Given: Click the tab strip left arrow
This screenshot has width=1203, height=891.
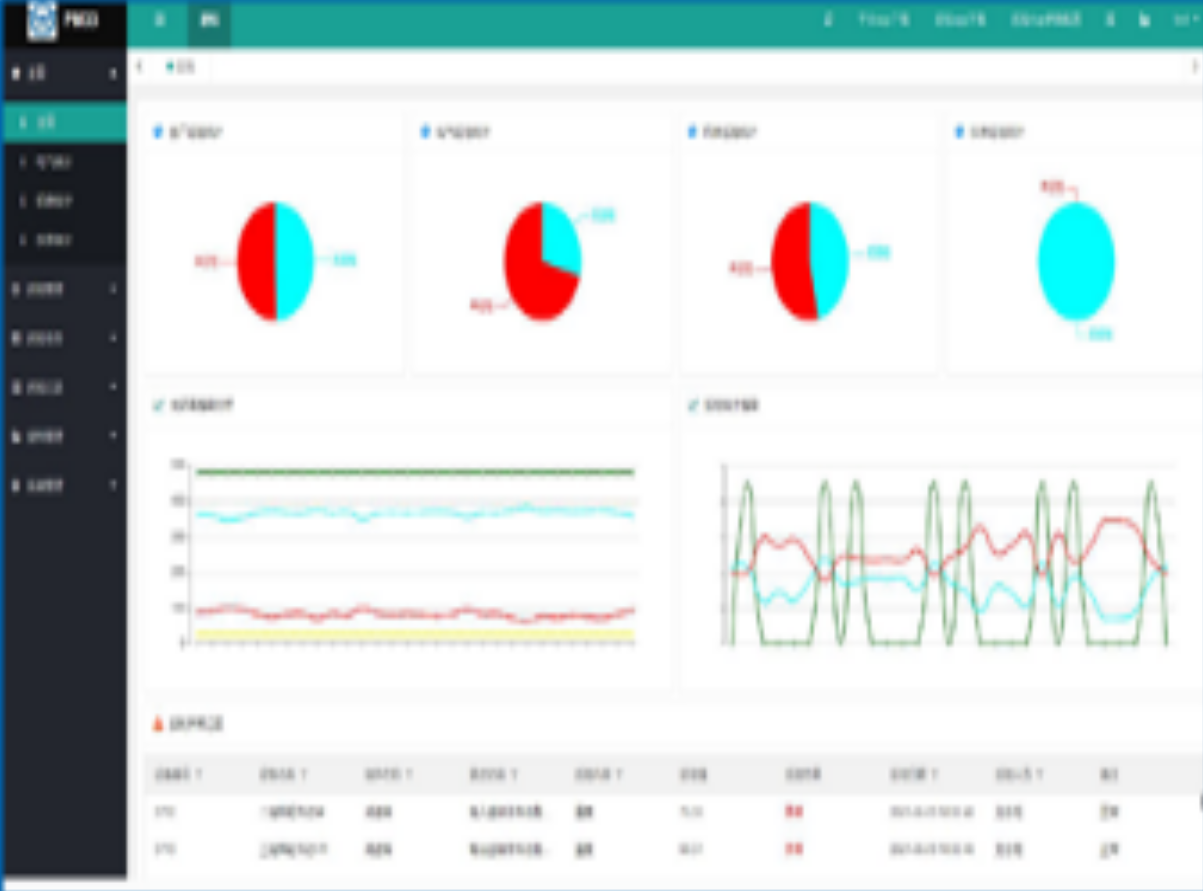Looking at the screenshot, I should point(139,66).
